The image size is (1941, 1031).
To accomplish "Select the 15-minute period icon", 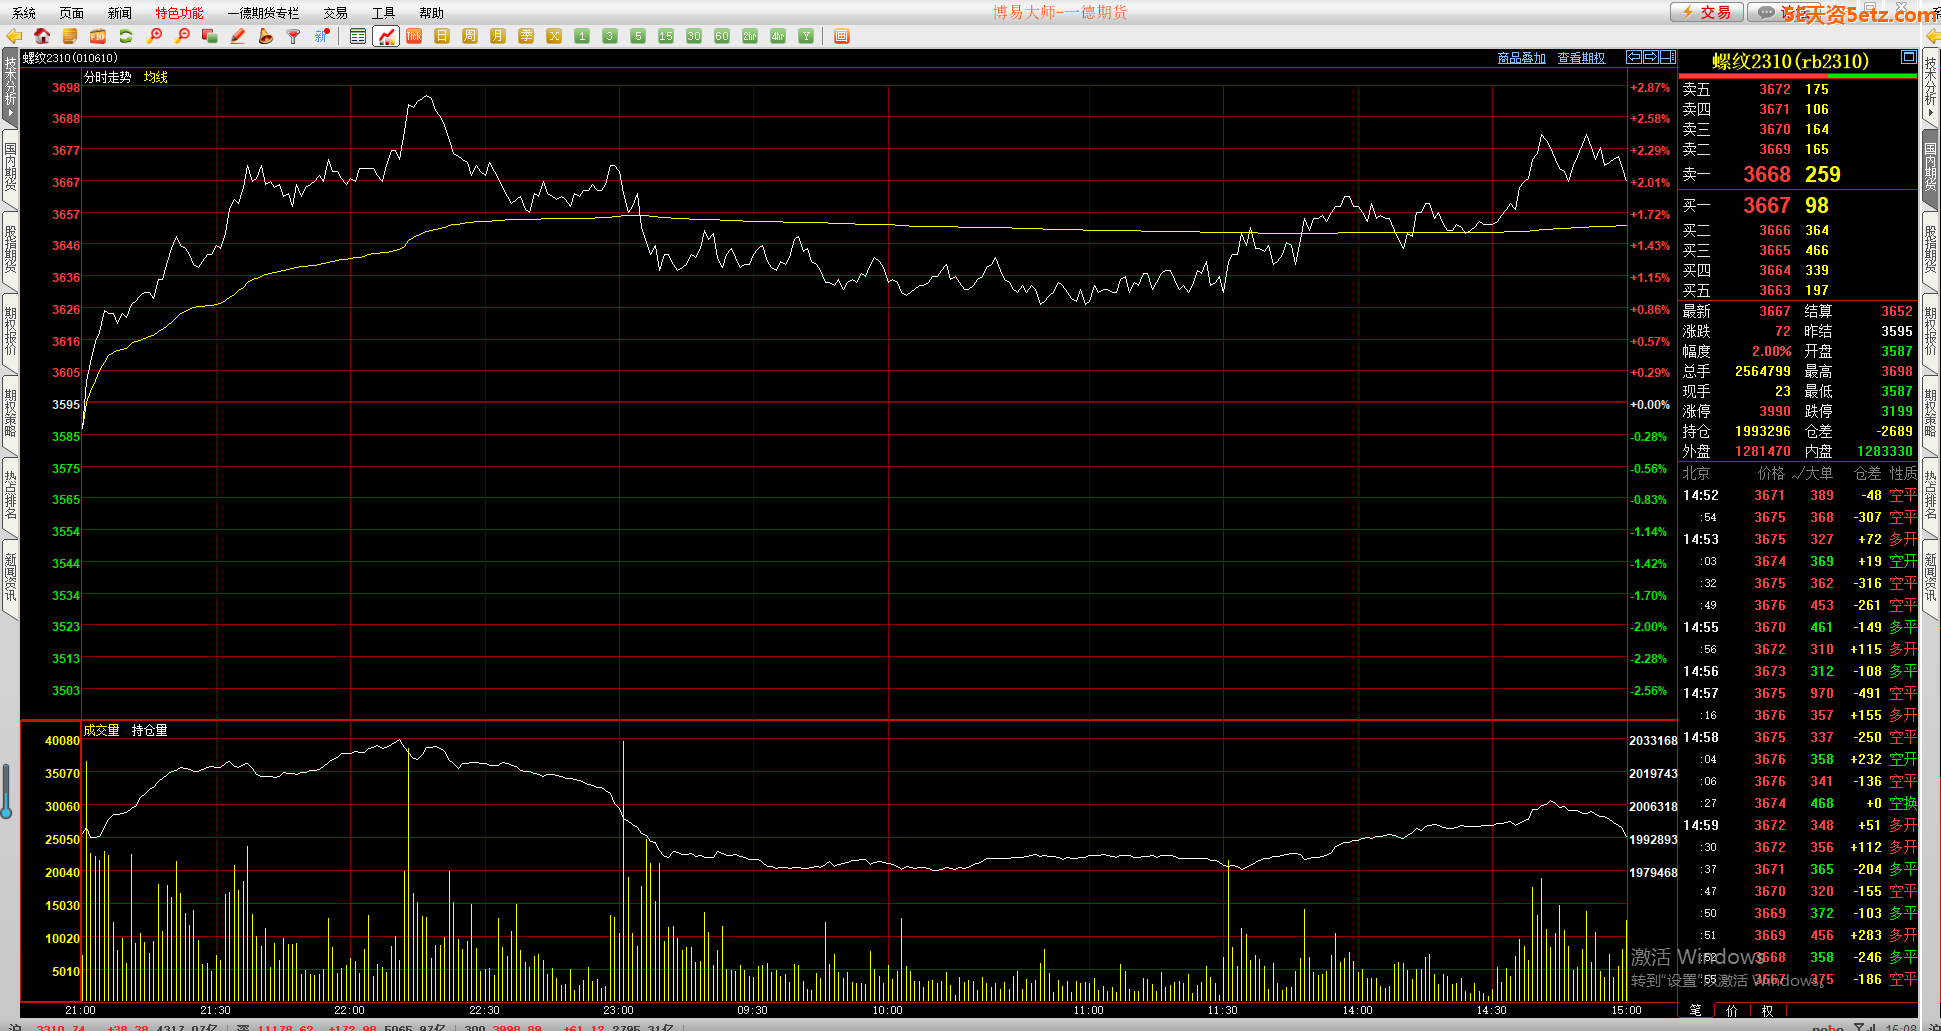I will click(666, 36).
